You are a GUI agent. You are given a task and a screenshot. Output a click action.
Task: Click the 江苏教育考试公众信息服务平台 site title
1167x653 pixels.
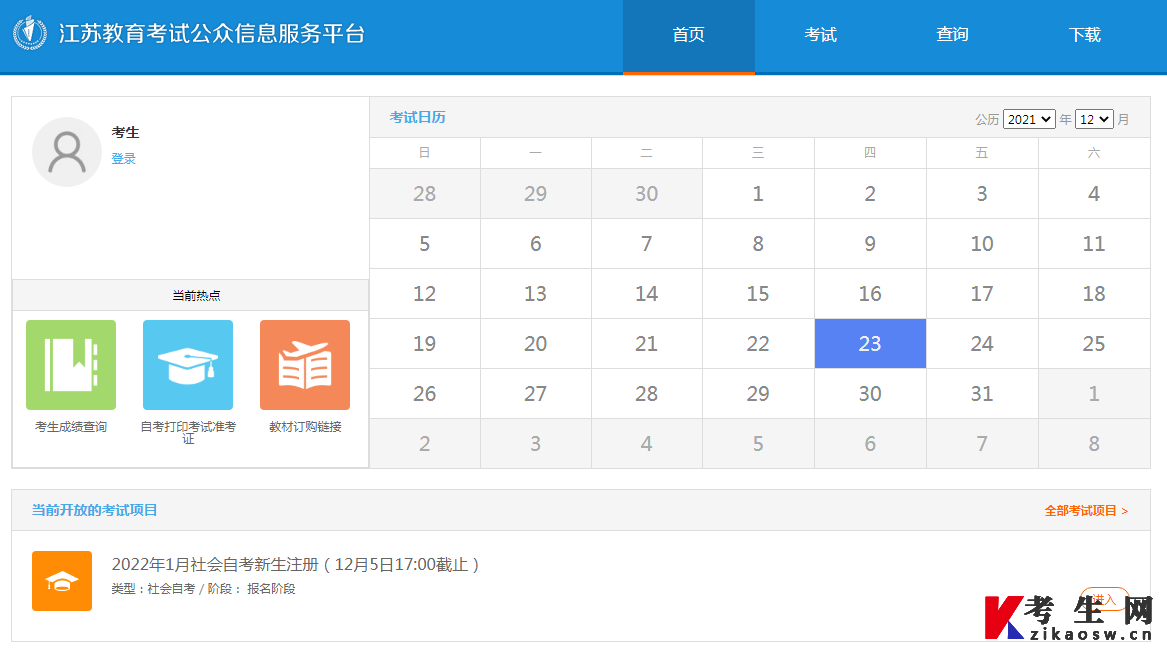point(212,34)
